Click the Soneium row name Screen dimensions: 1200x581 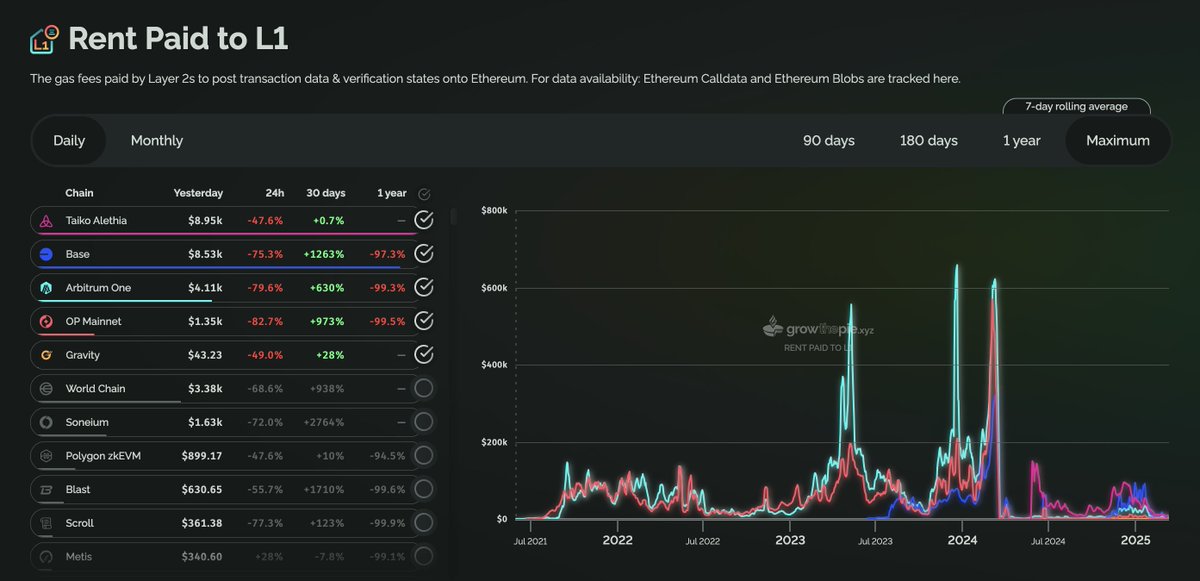tap(86, 422)
